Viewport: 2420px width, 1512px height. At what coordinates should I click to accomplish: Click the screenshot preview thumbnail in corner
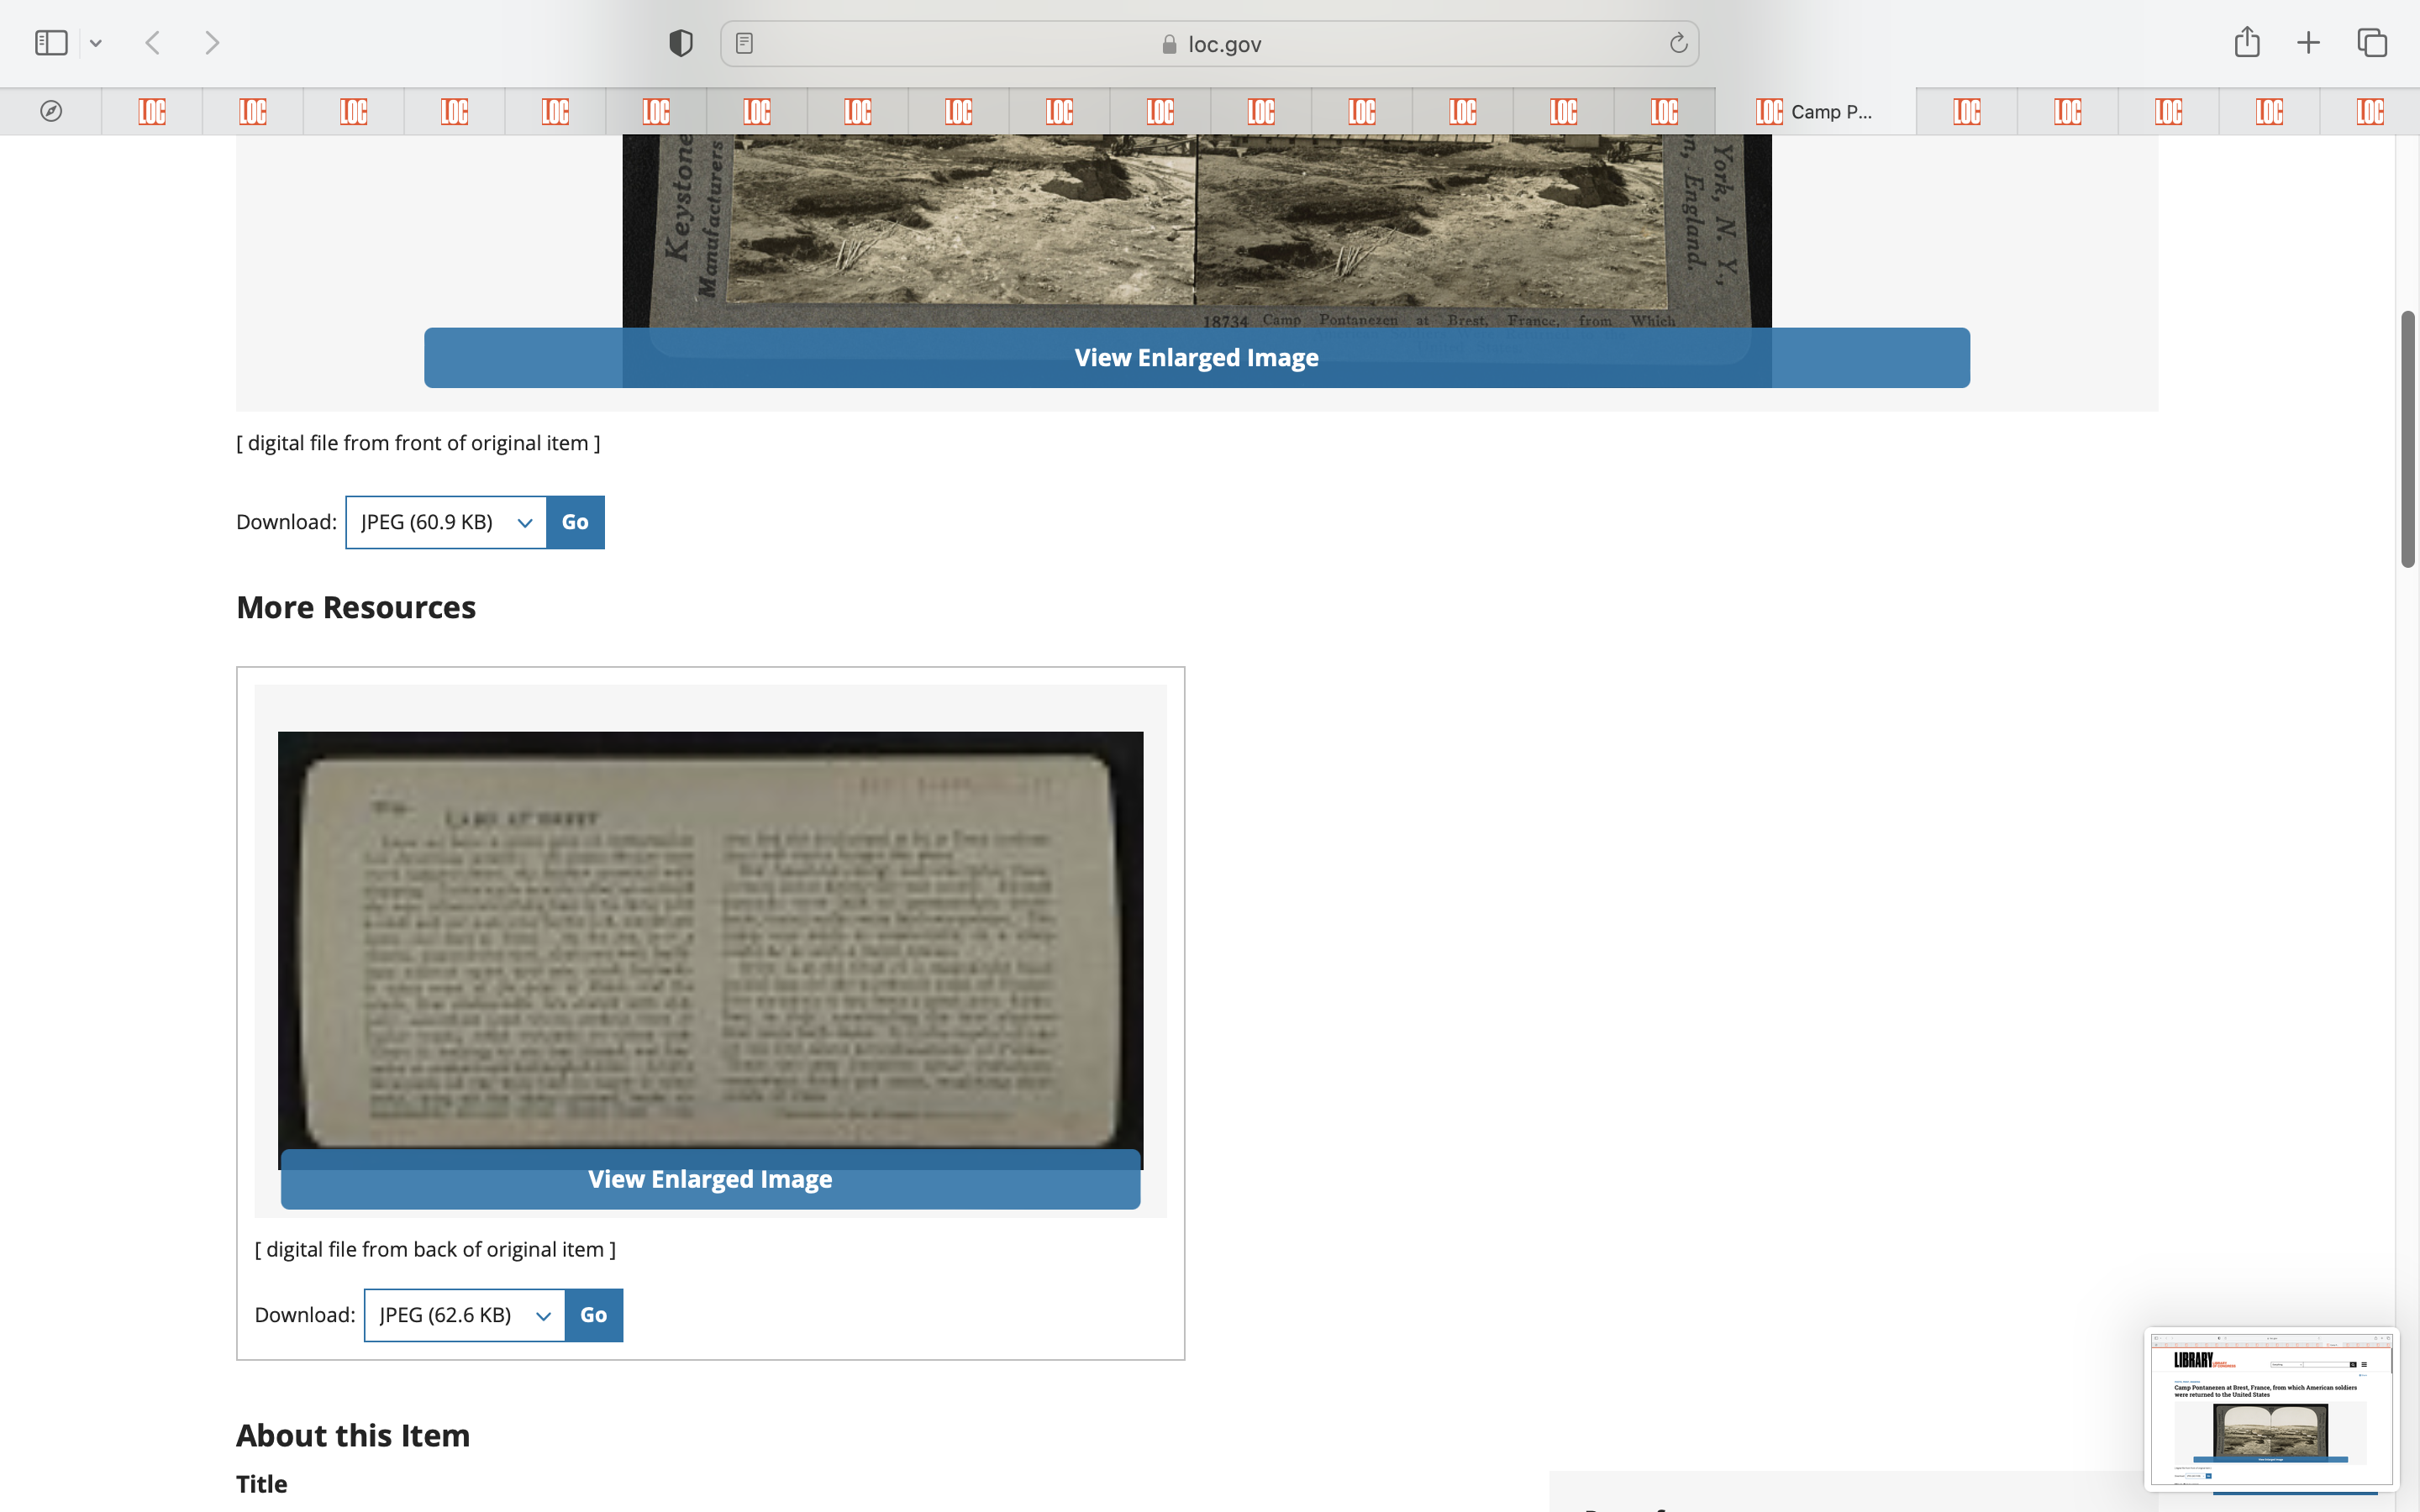2270,1408
